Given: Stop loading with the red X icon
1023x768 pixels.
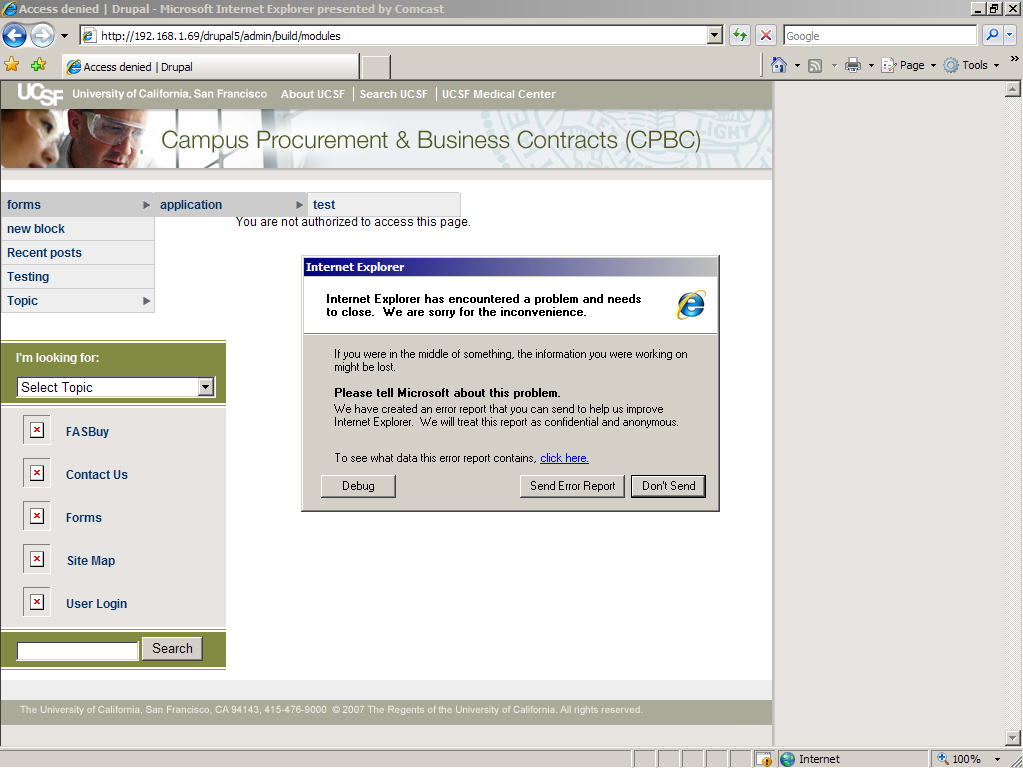Looking at the screenshot, I should coord(766,35).
